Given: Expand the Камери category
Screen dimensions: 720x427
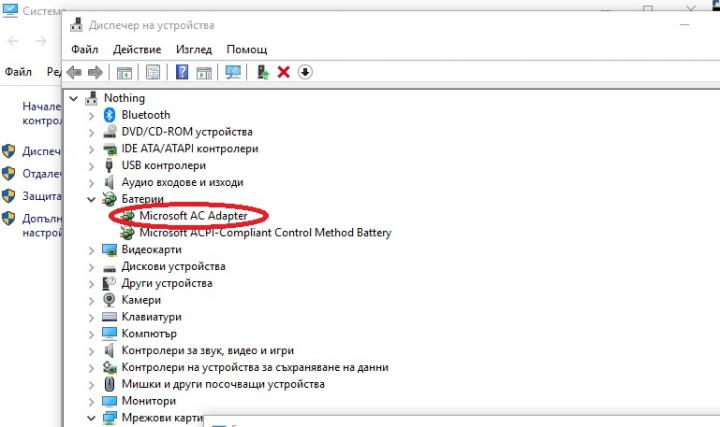Looking at the screenshot, I should coord(91,300).
